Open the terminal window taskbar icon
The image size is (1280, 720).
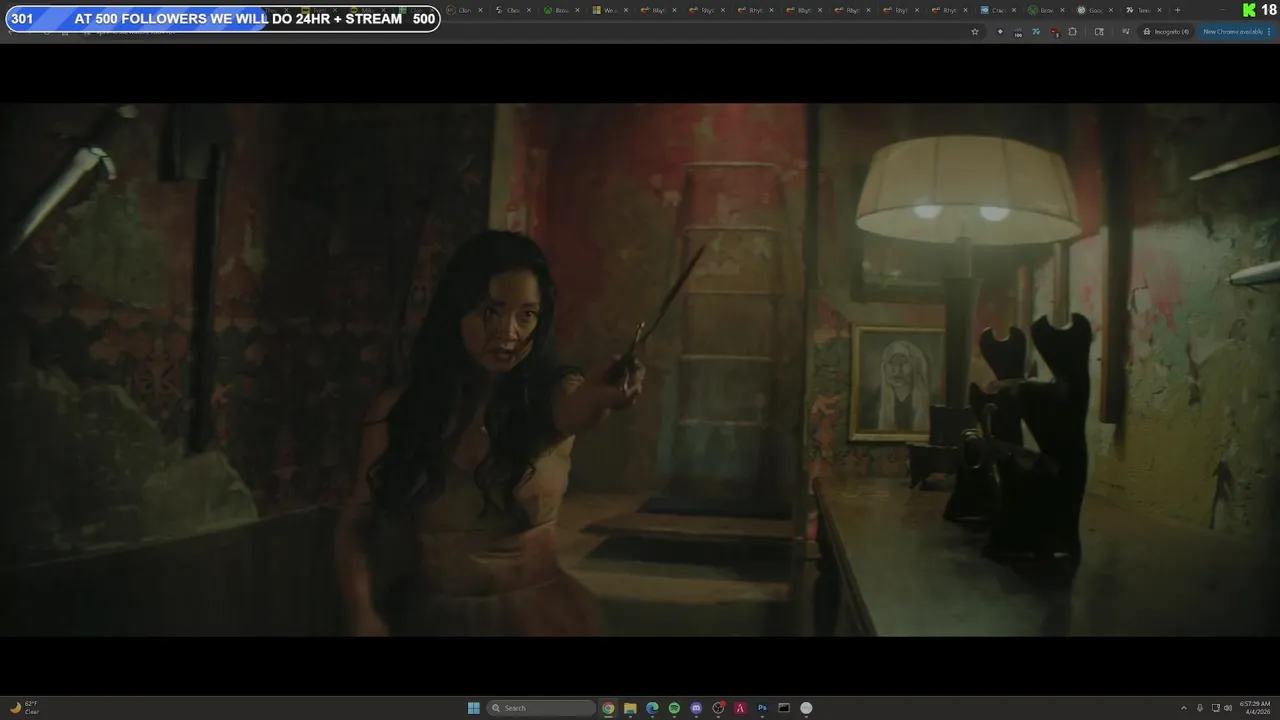pos(784,708)
